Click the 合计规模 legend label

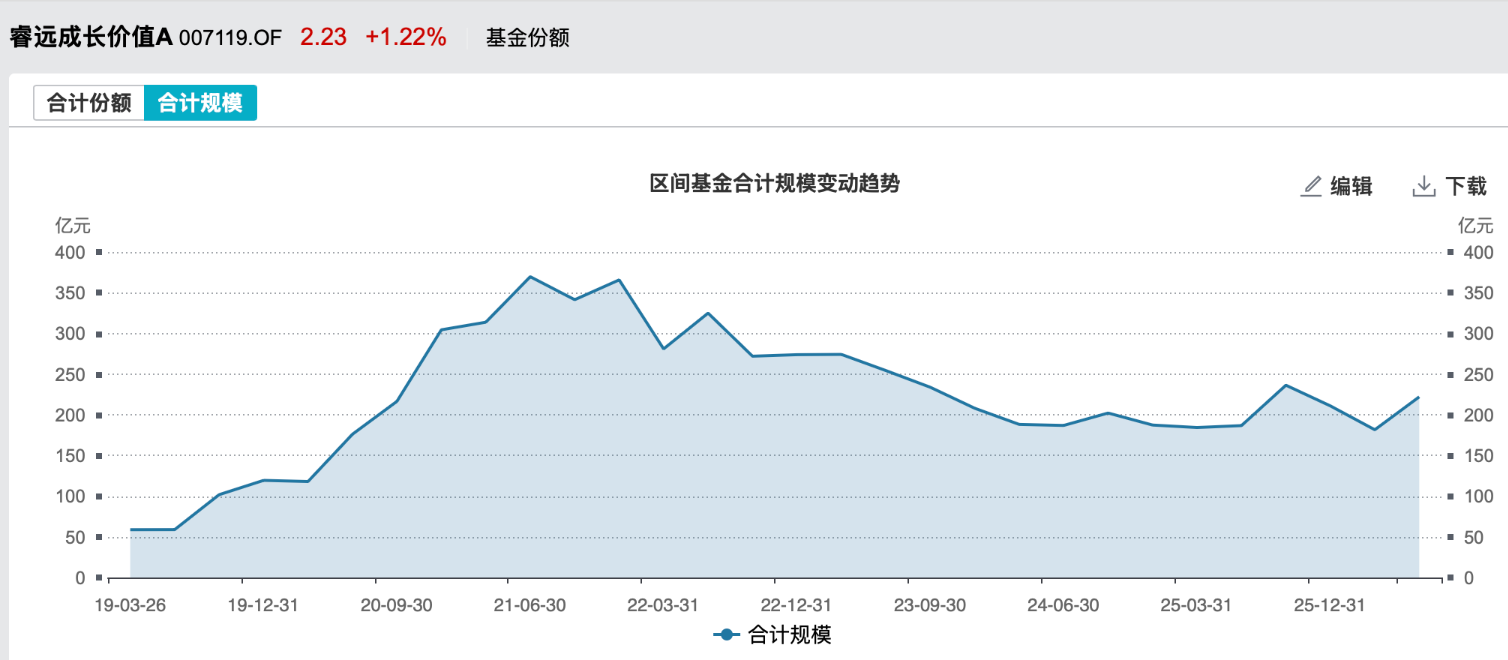[790, 634]
